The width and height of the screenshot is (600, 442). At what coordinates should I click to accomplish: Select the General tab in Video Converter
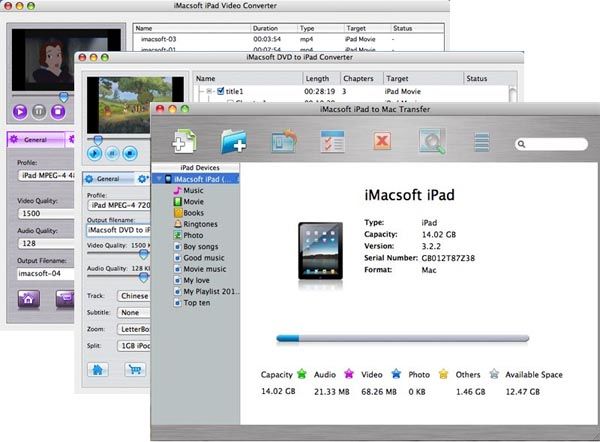click(x=37, y=140)
